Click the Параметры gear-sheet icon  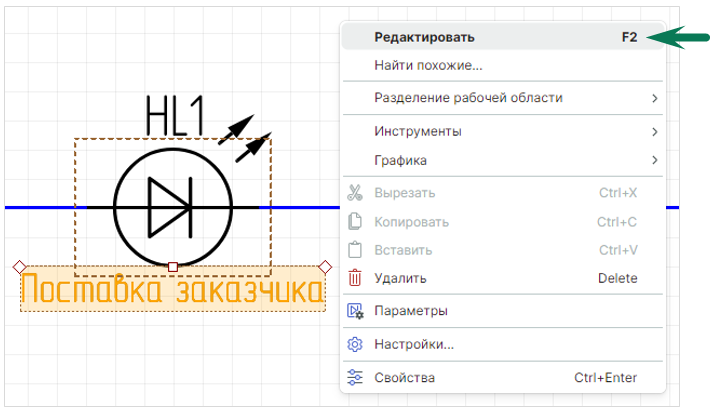pos(355,311)
